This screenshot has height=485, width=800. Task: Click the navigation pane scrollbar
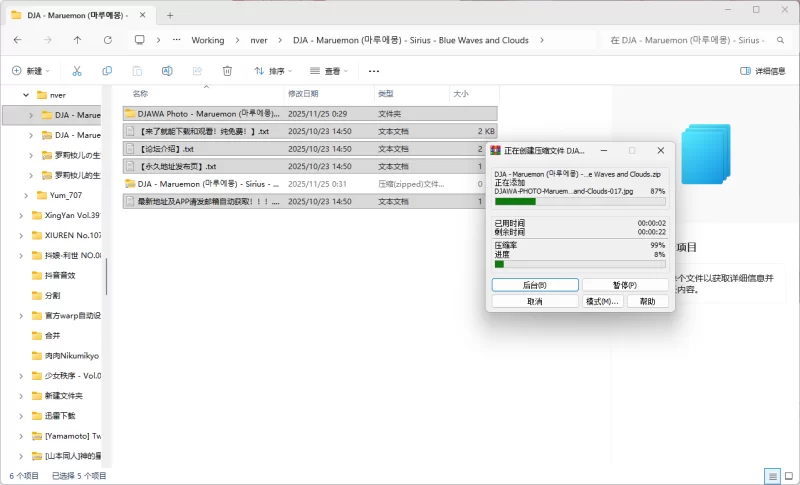[x=107, y=277]
